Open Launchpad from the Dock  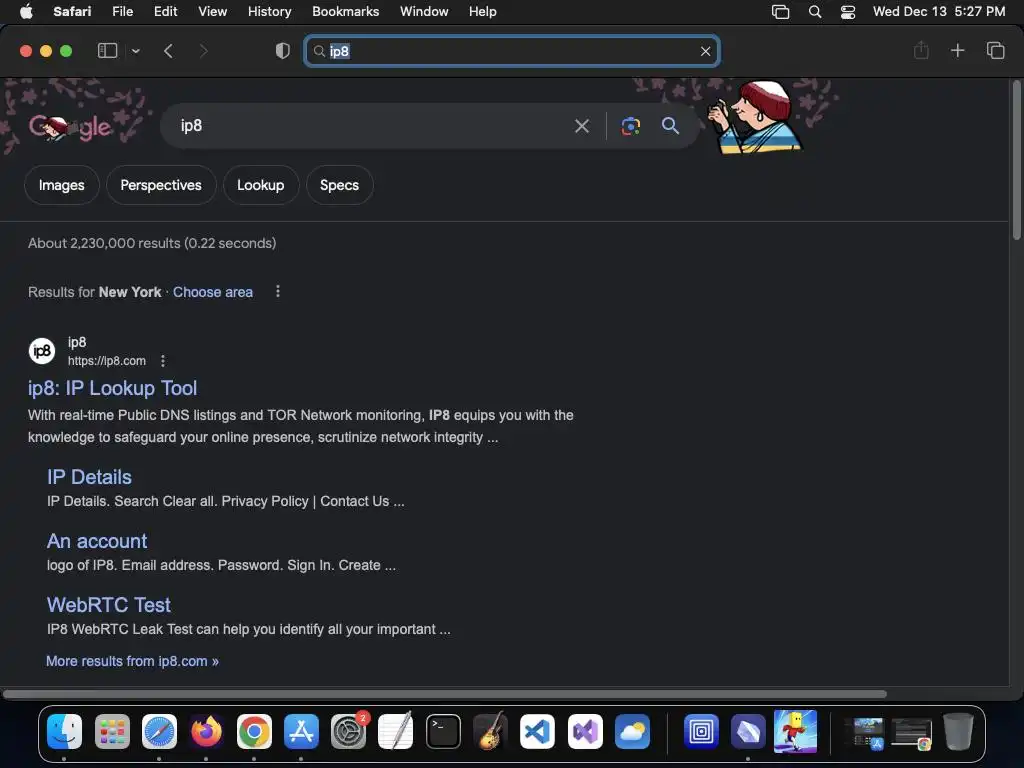(x=112, y=731)
